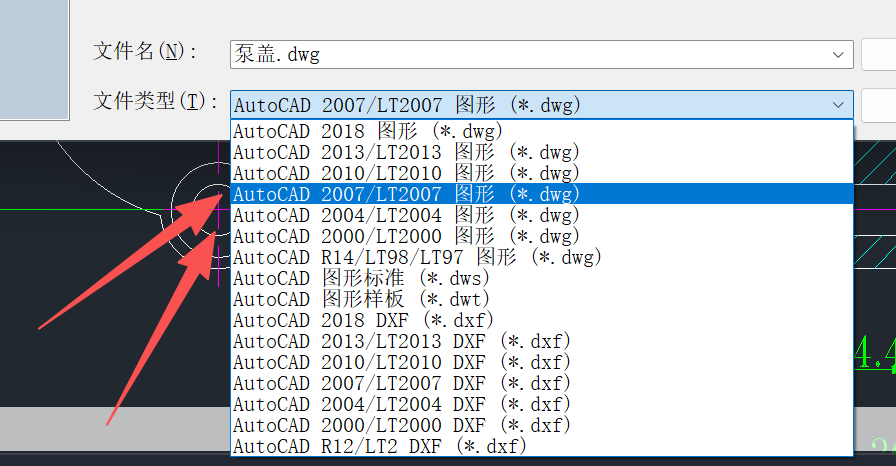The width and height of the screenshot is (896, 466).
Task: Select AutoCAD 图形标准 (*.dws) file type
Action: pos(542,278)
